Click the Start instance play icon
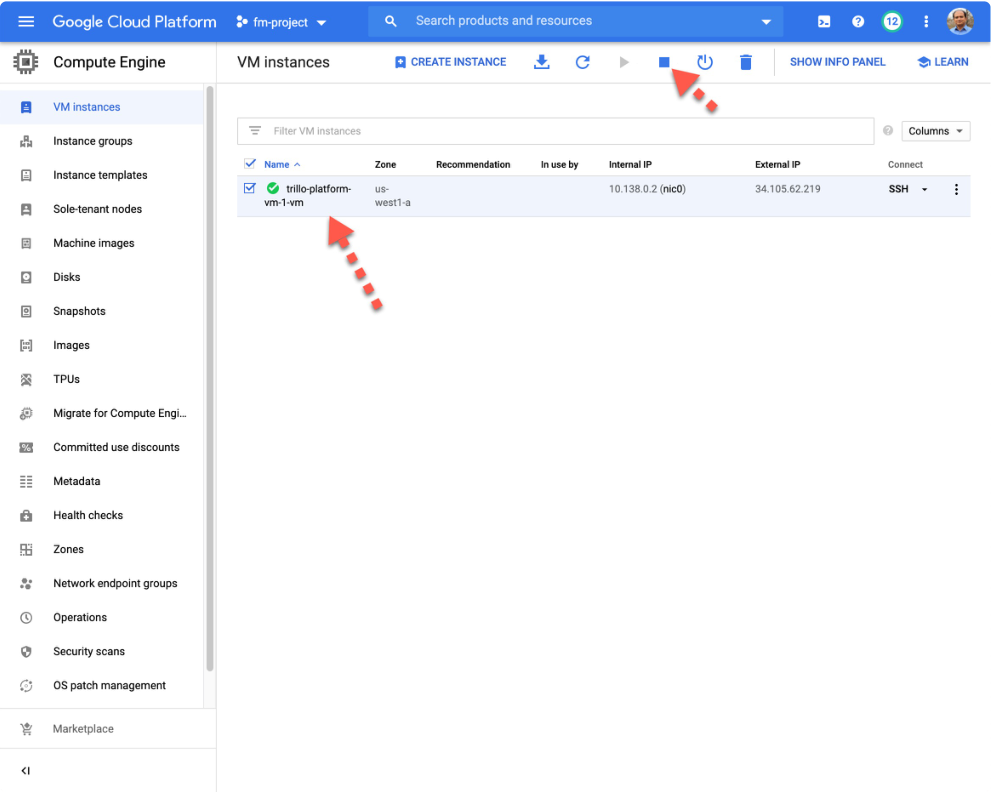The height and width of the screenshot is (793, 992). pos(624,62)
